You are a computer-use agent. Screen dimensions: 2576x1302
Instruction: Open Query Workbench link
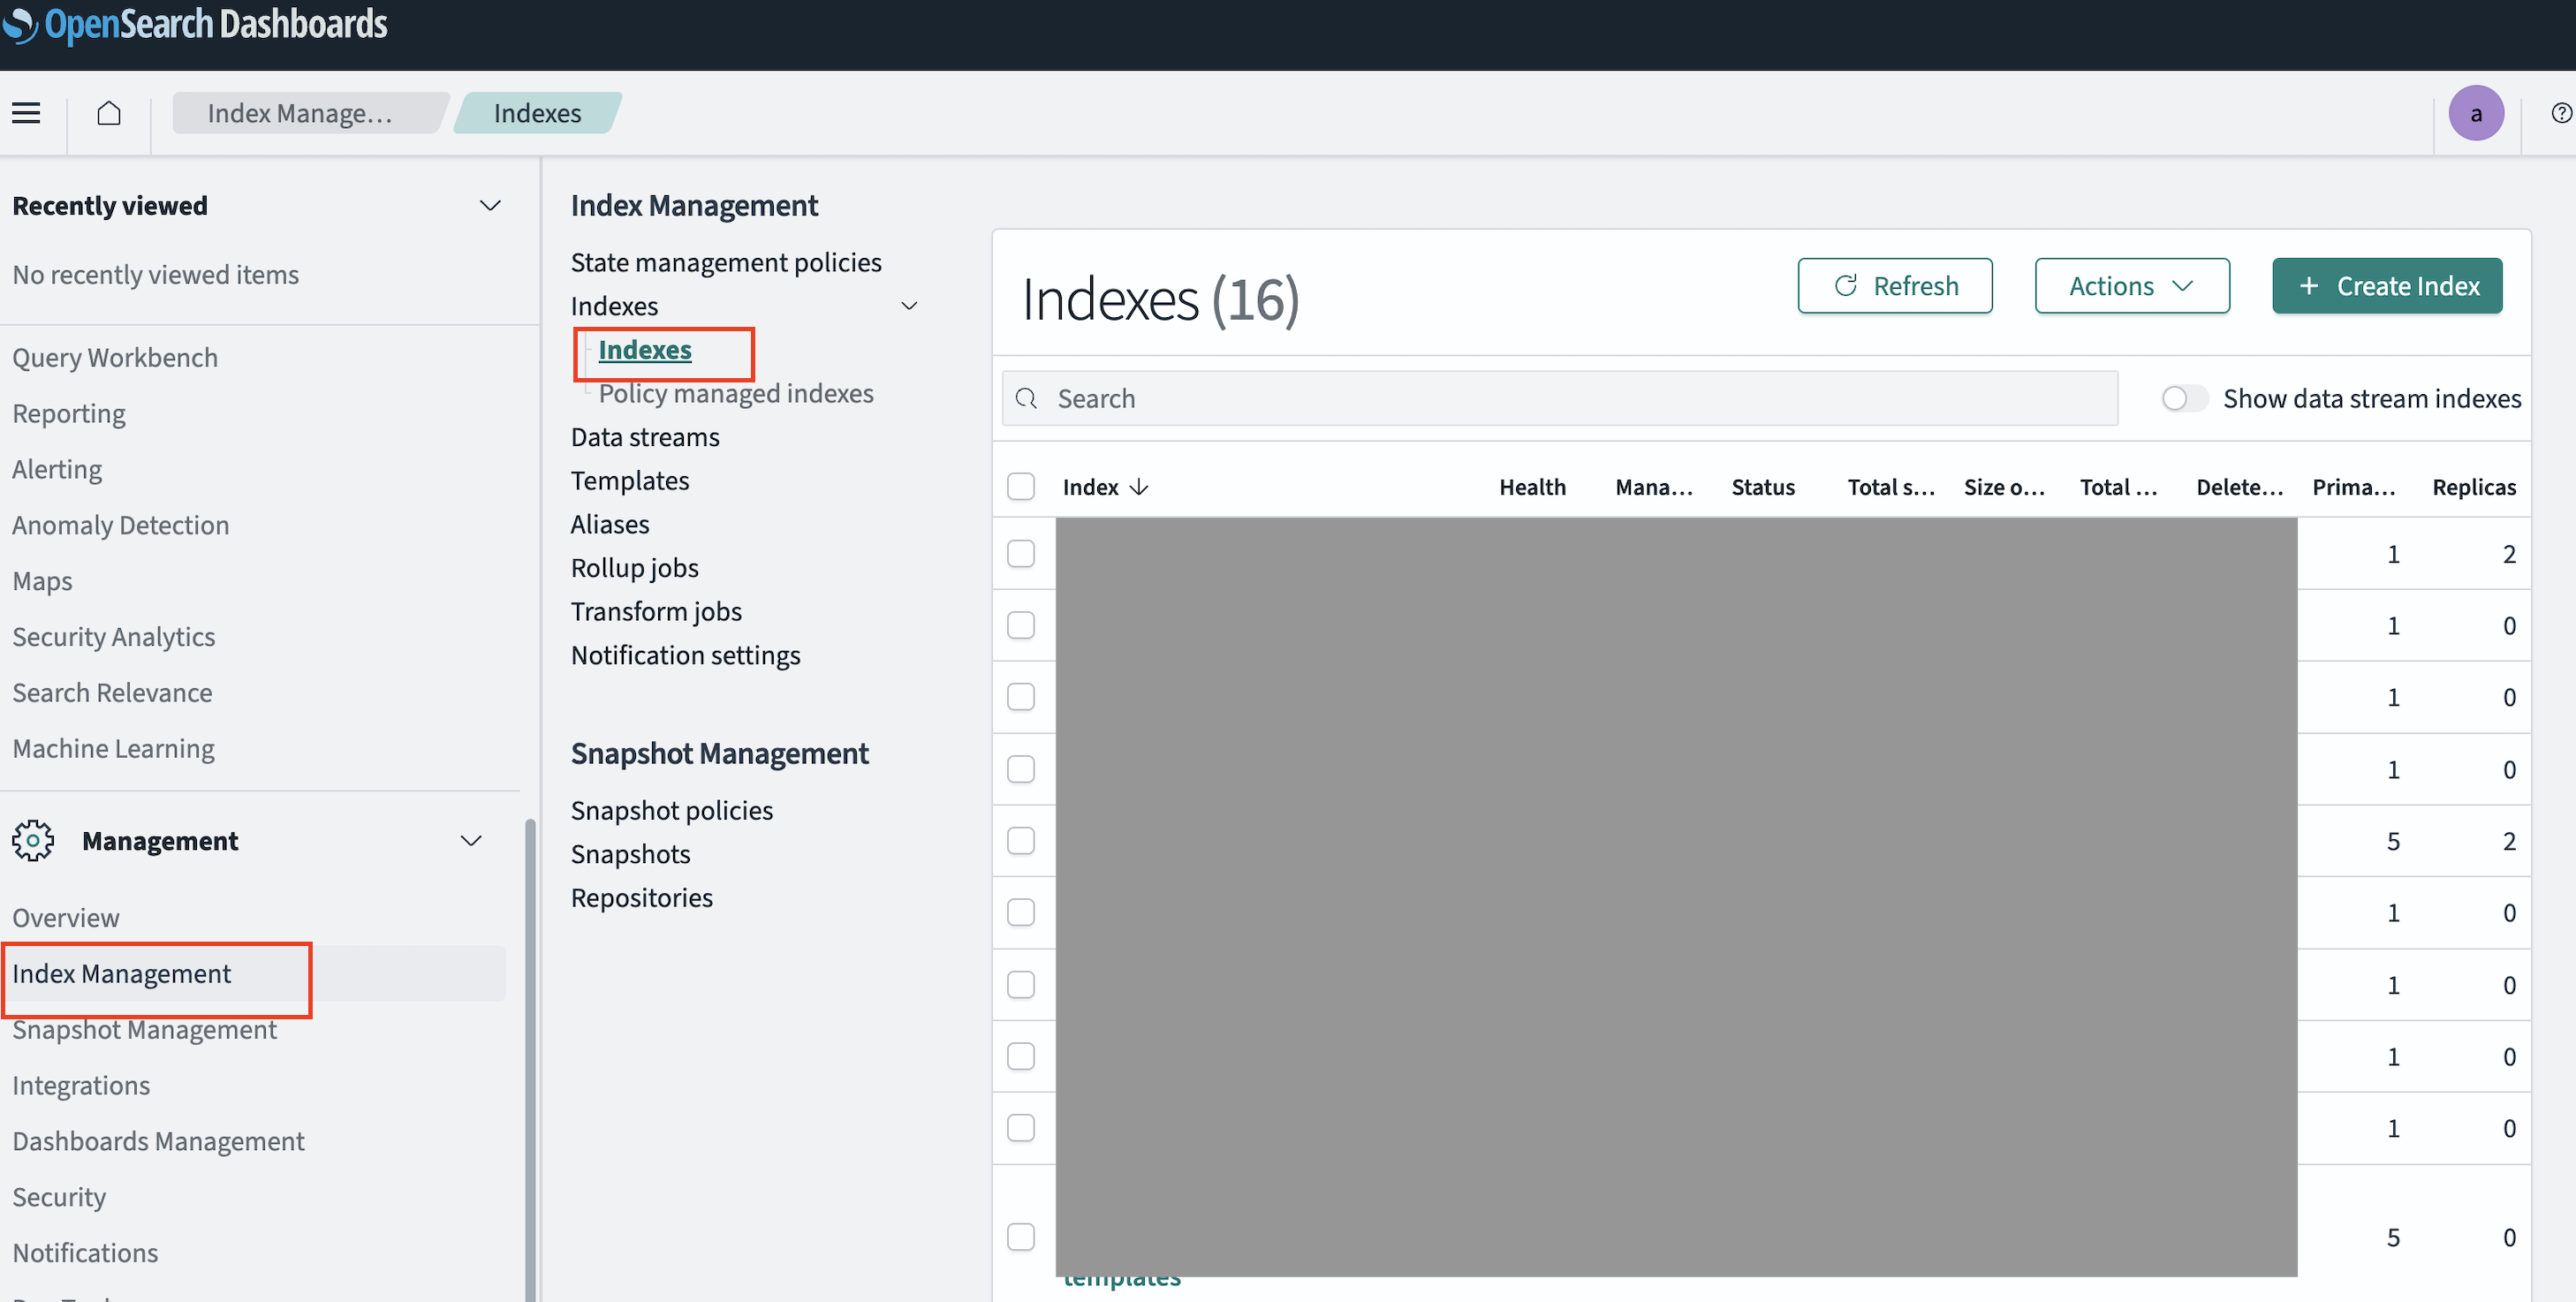tap(115, 358)
